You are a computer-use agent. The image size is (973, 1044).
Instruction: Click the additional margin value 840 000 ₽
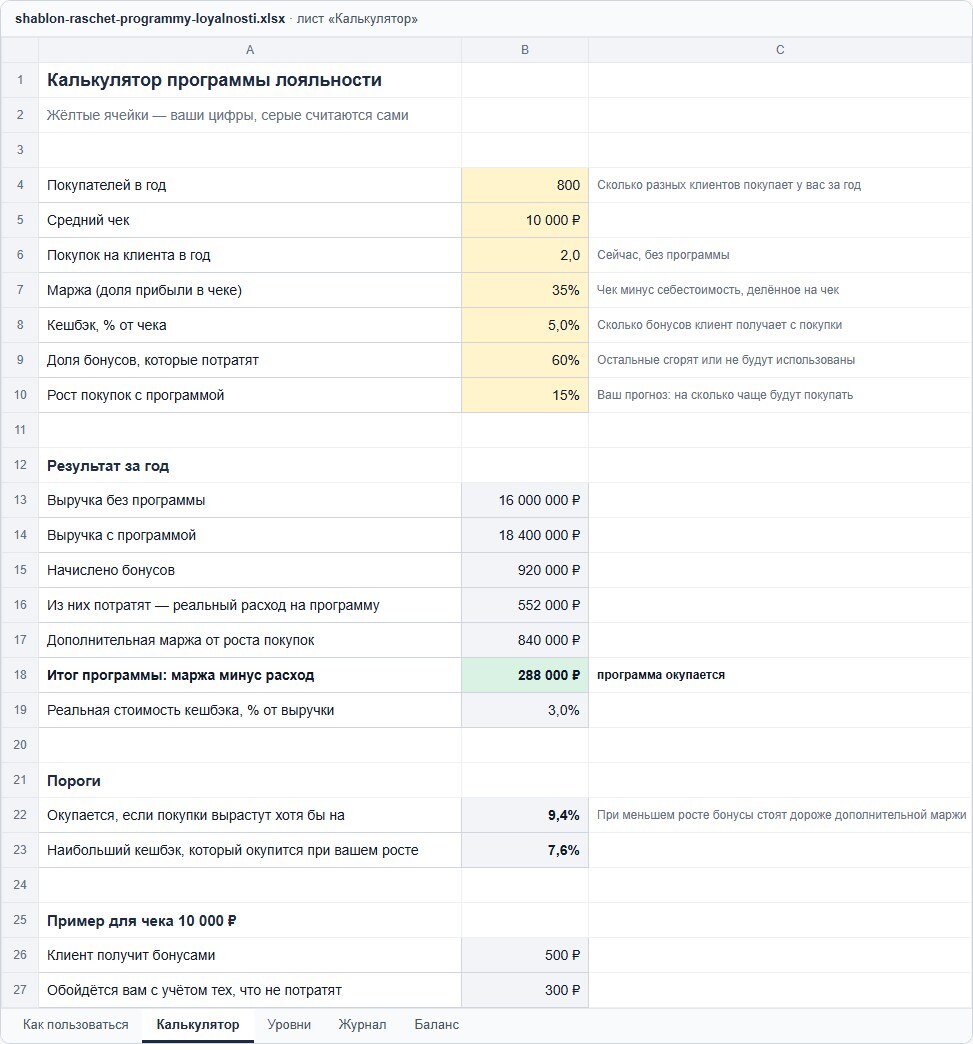click(525, 640)
